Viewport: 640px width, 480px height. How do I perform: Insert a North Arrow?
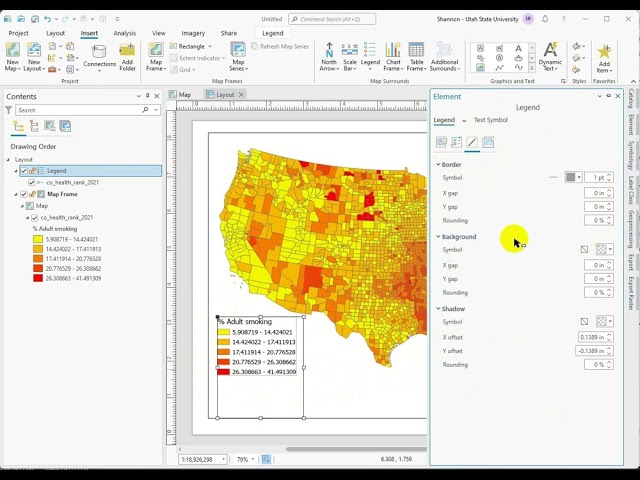tap(329, 56)
